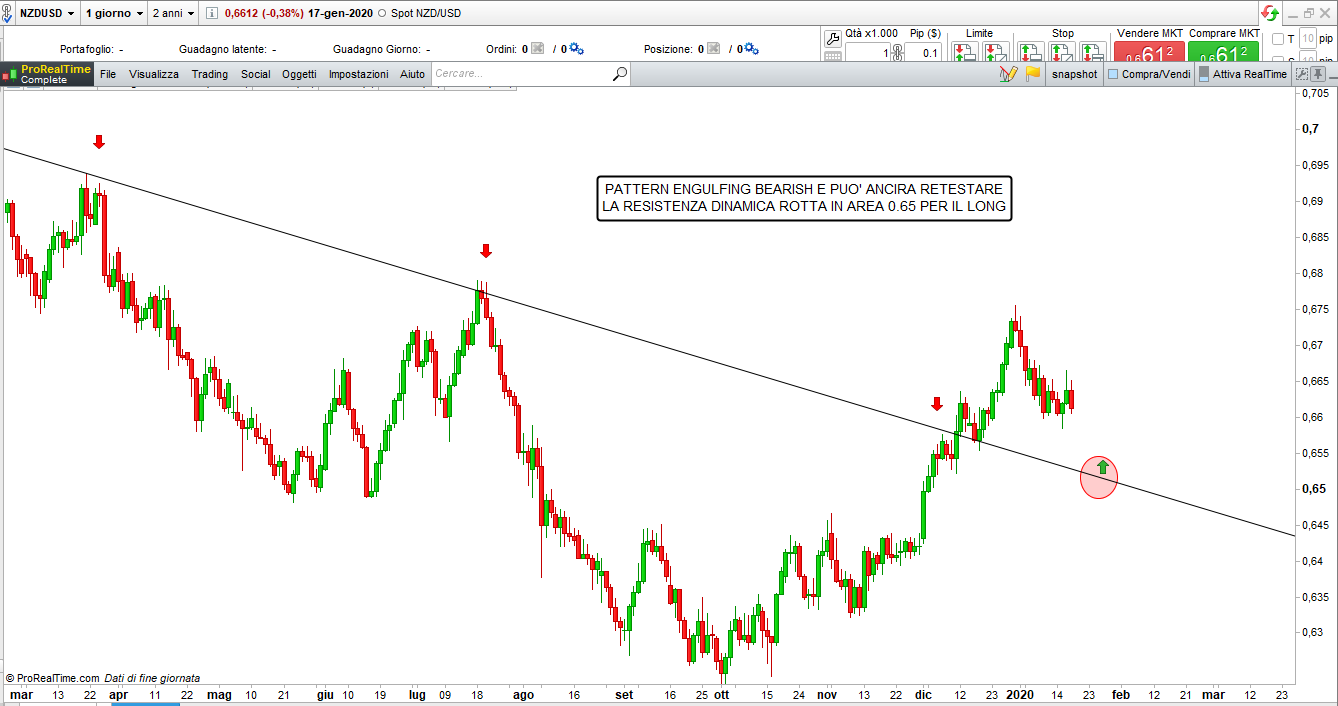Toggle Attiva RealTime switch
1338x706 pixels.
pyautogui.click(x=1203, y=74)
